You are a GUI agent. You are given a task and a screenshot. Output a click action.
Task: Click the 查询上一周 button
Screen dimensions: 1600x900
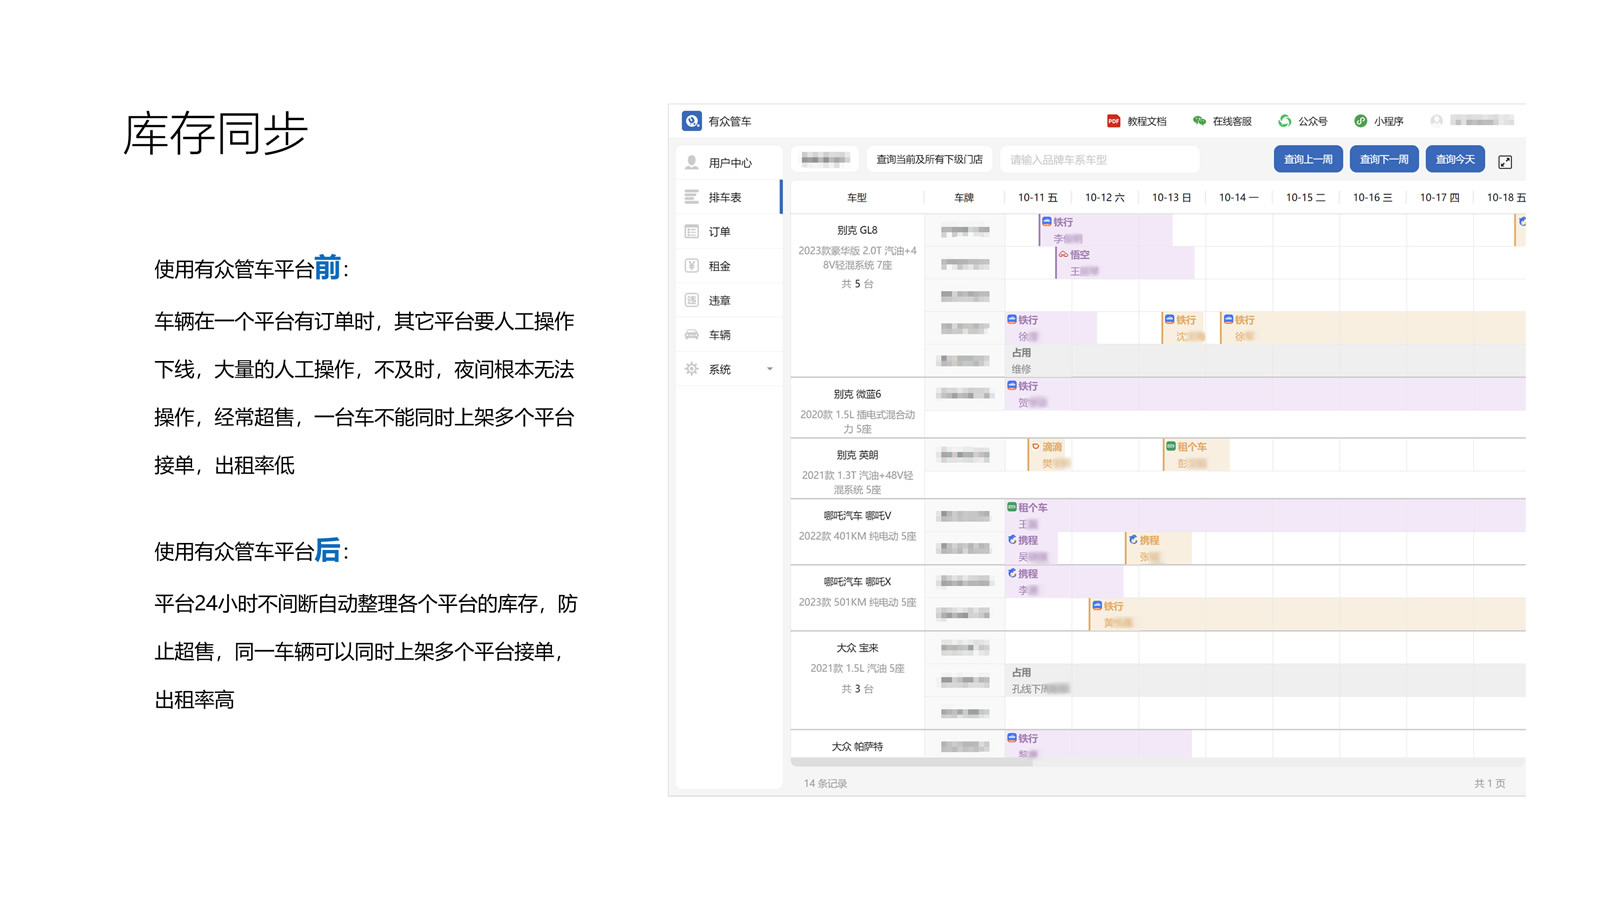1308,159
